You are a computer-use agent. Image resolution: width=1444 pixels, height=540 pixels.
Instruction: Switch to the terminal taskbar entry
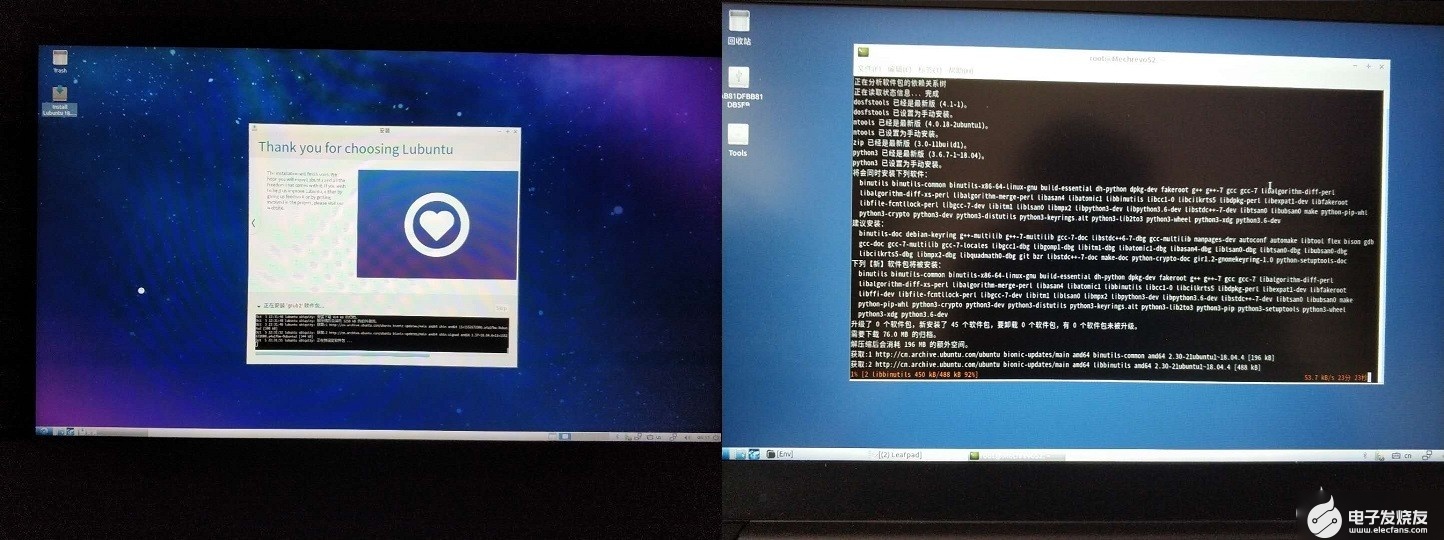[x=1016, y=456]
